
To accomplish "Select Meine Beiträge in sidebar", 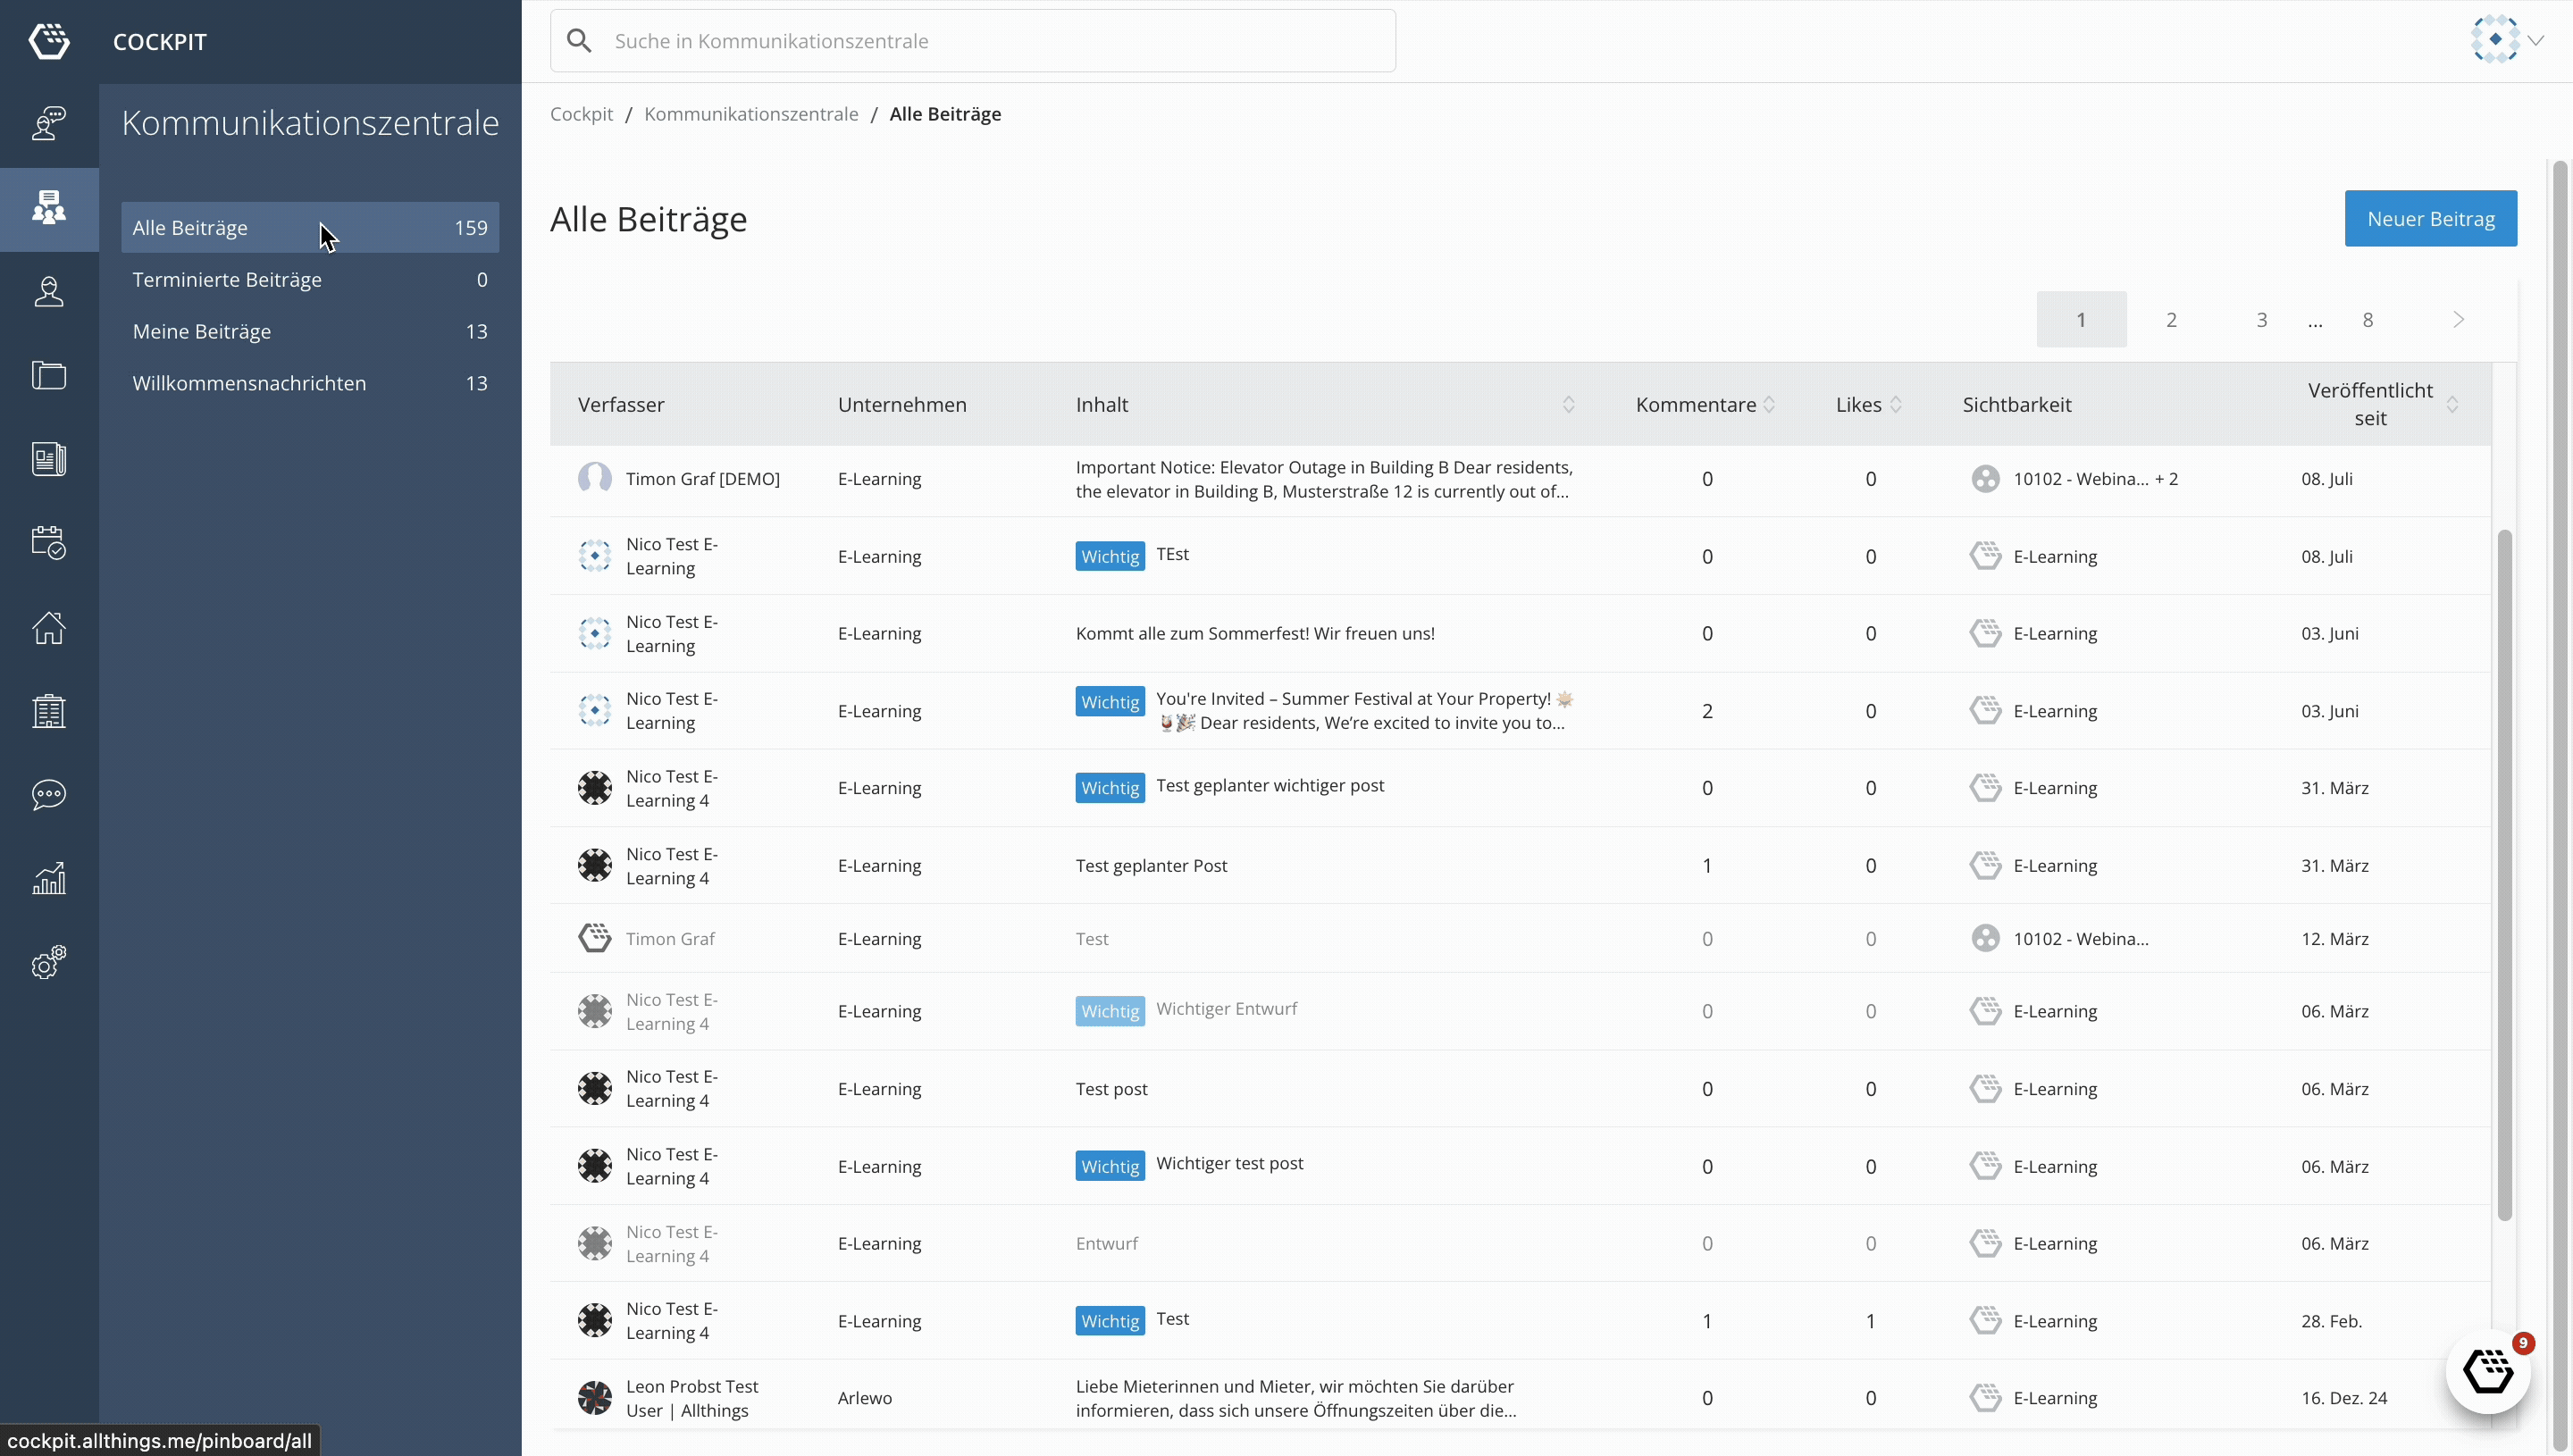I will 202,332.
